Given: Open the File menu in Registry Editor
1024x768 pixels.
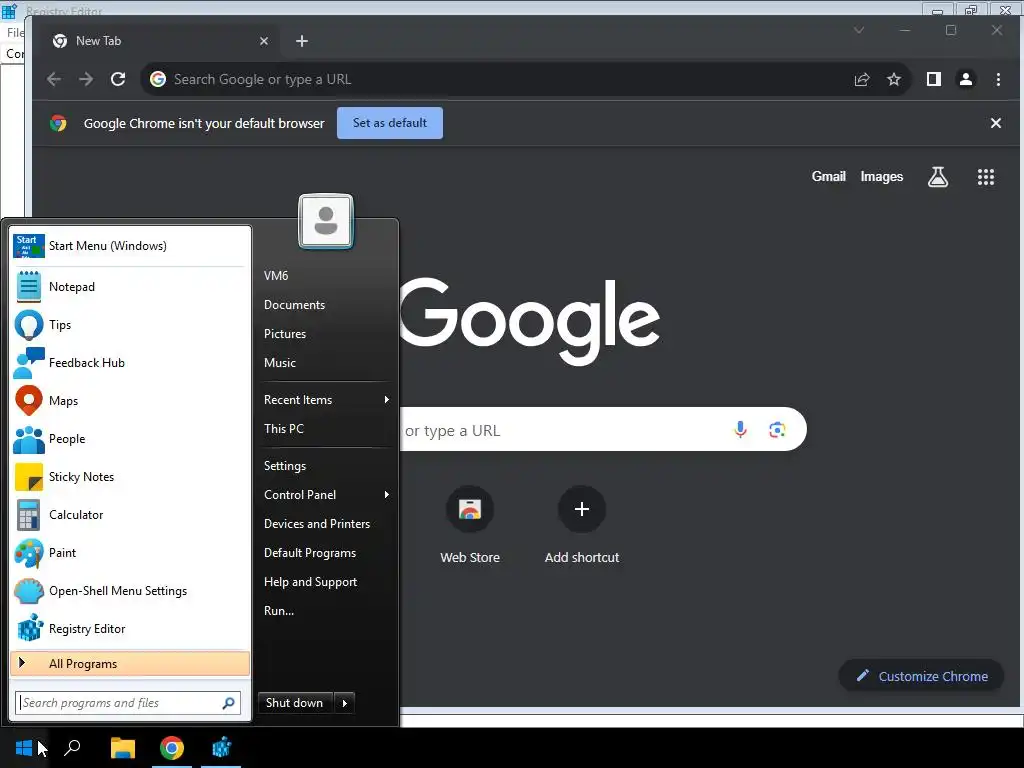Looking at the screenshot, I should coord(15,32).
